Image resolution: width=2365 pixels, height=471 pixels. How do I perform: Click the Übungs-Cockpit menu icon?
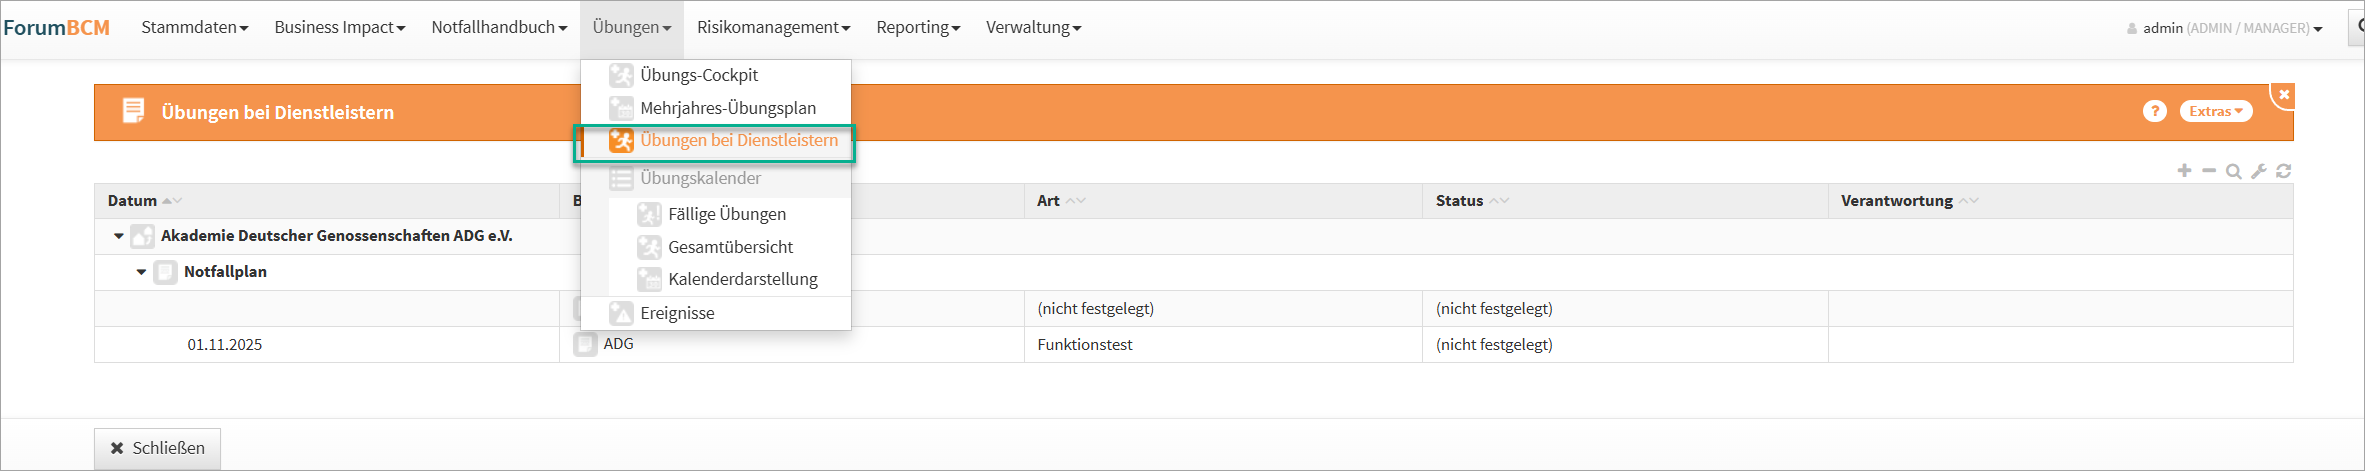[x=621, y=75]
